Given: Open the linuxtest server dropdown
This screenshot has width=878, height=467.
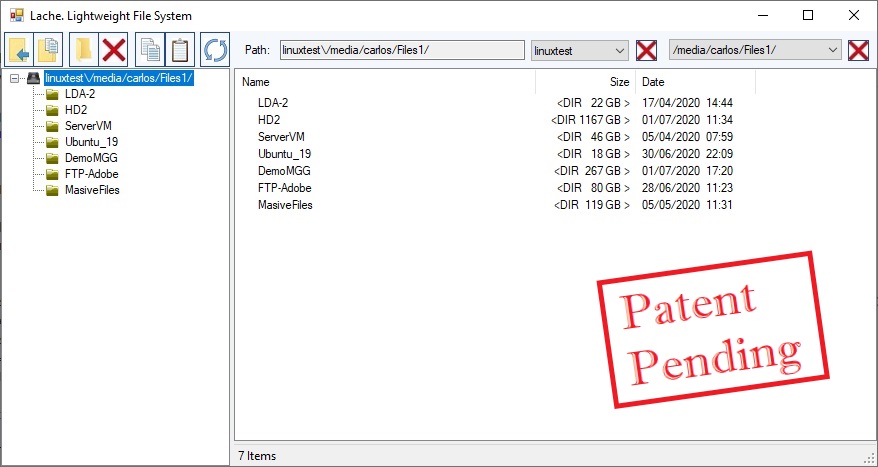Looking at the screenshot, I should click(x=618, y=50).
